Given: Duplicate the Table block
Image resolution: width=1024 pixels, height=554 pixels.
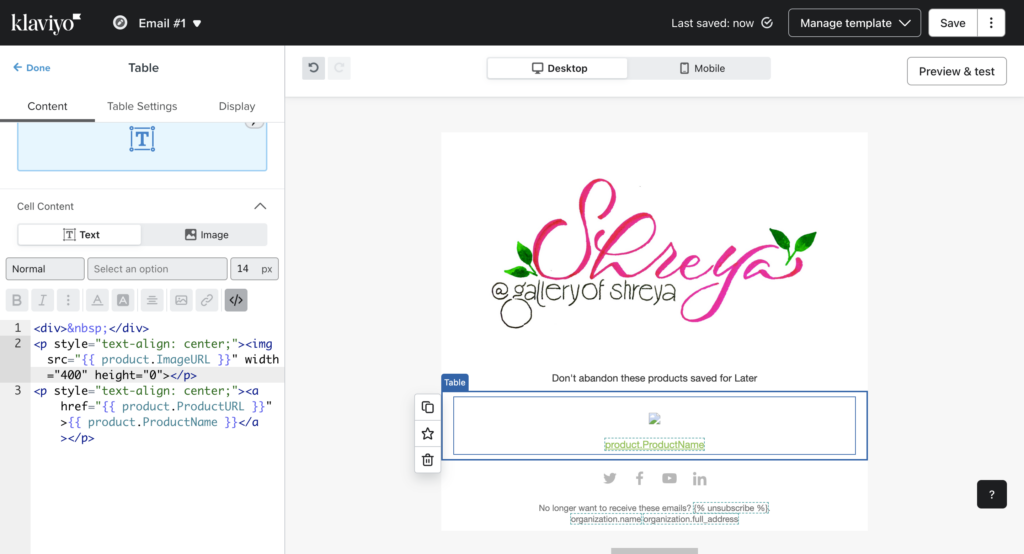Looking at the screenshot, I should [428, 407].
